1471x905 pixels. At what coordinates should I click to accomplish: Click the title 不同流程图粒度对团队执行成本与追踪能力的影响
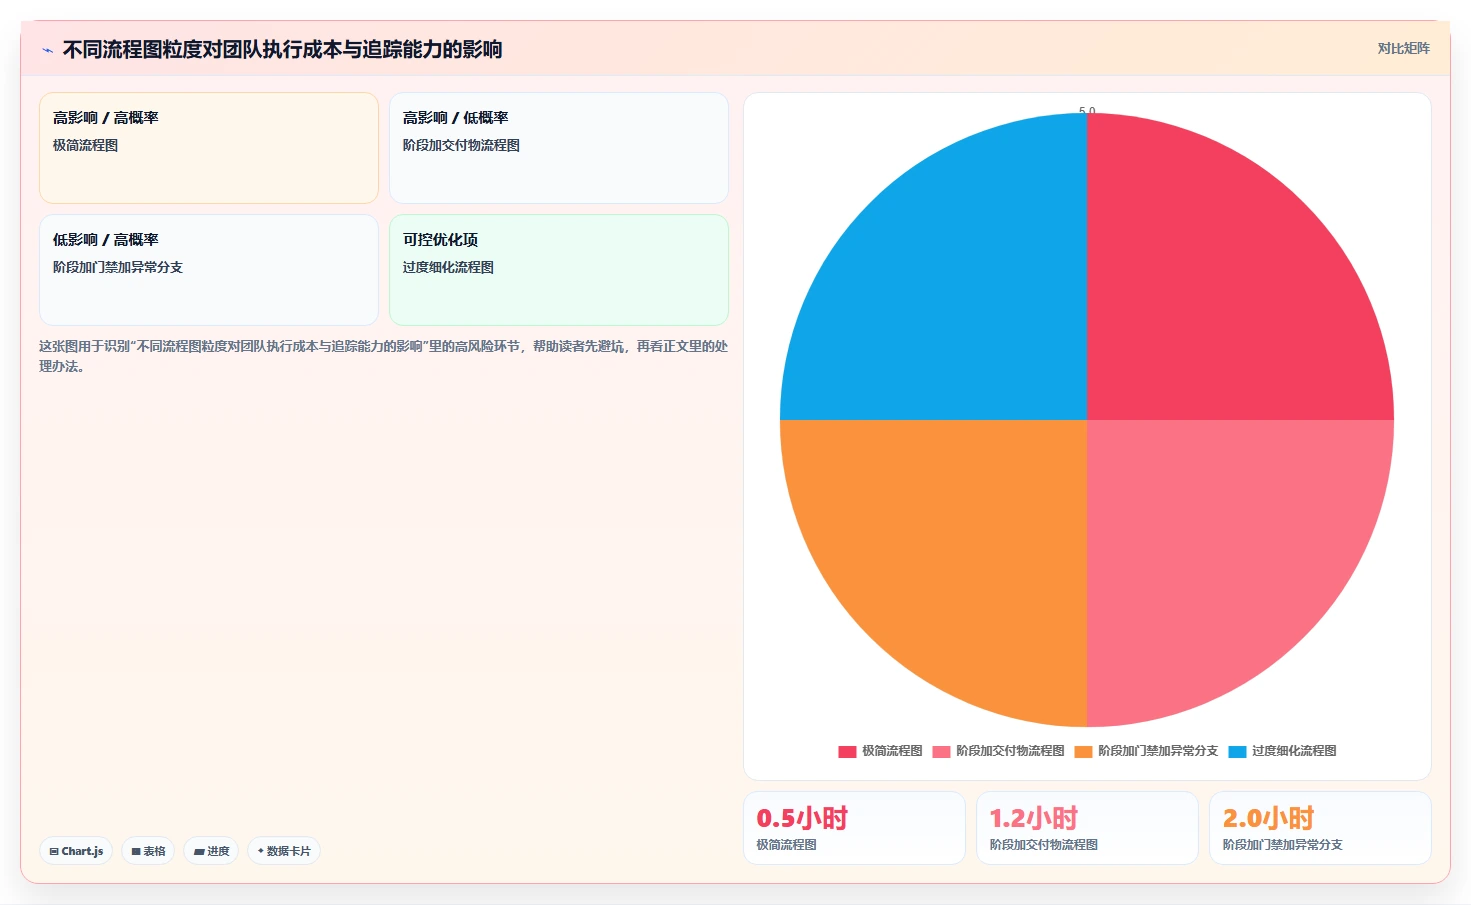[x=283, y=49]
